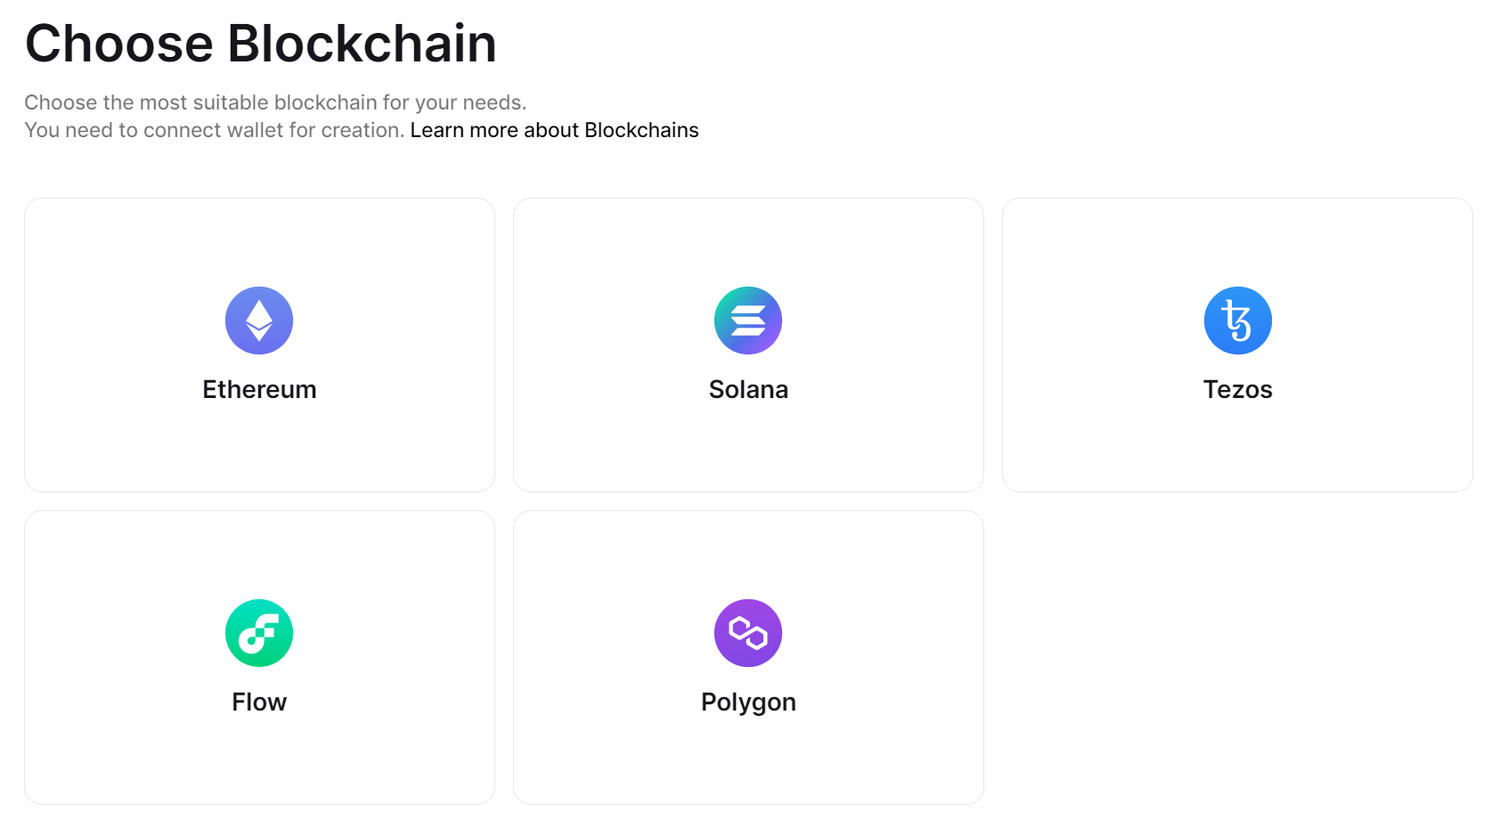
Task: Choose the Solana blockchain card
Action: 748,345
